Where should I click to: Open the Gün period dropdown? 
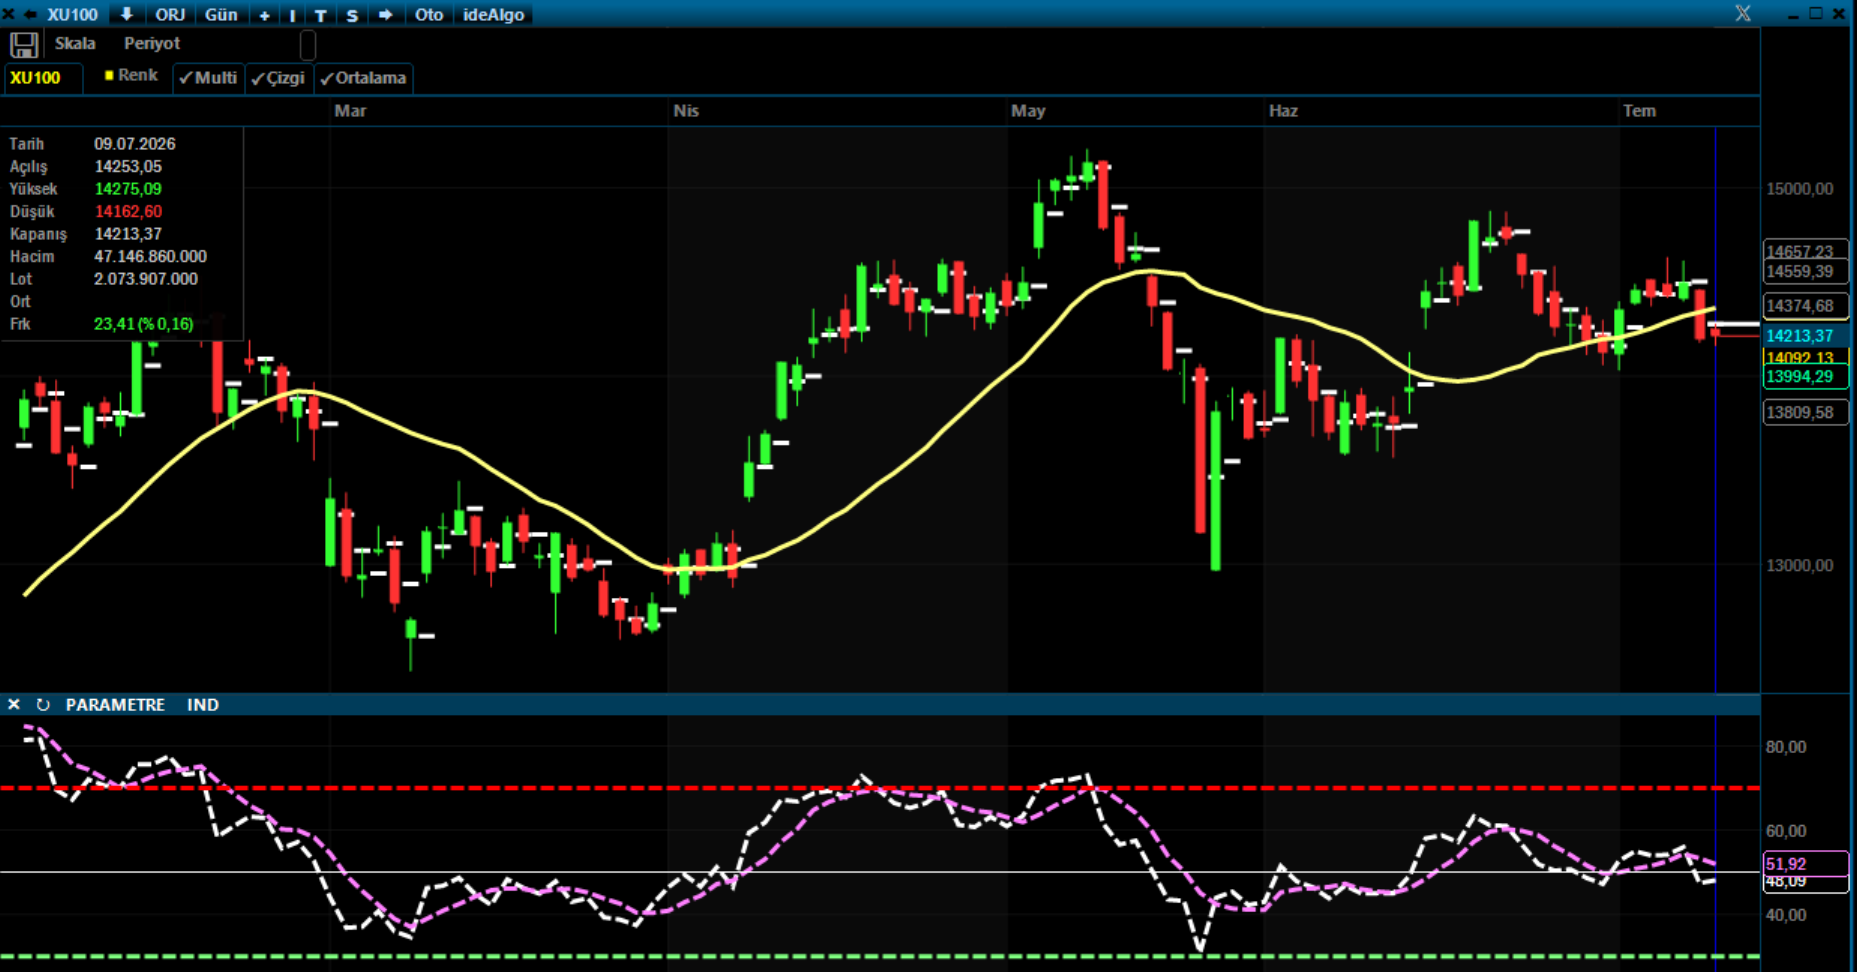(x=221, y=15)
